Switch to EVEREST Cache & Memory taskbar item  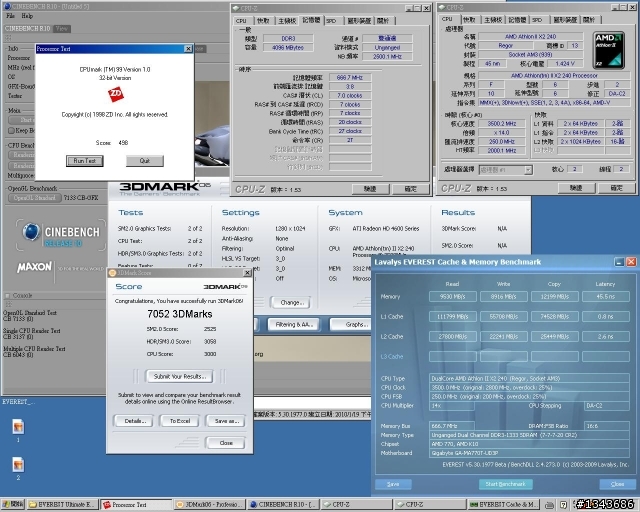pyautogui.click(x=503, y=504)
